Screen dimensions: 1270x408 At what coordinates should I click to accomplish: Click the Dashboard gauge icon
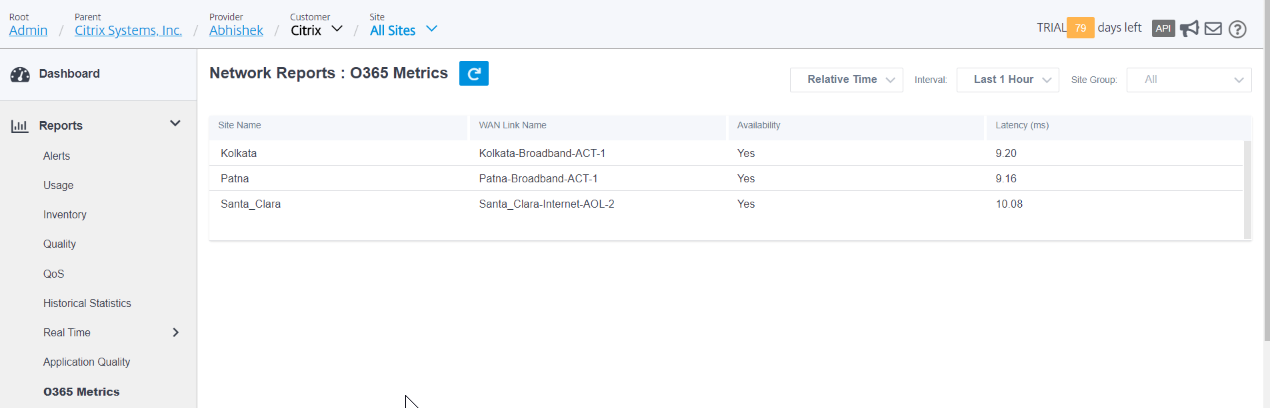[x=20, y=74]
